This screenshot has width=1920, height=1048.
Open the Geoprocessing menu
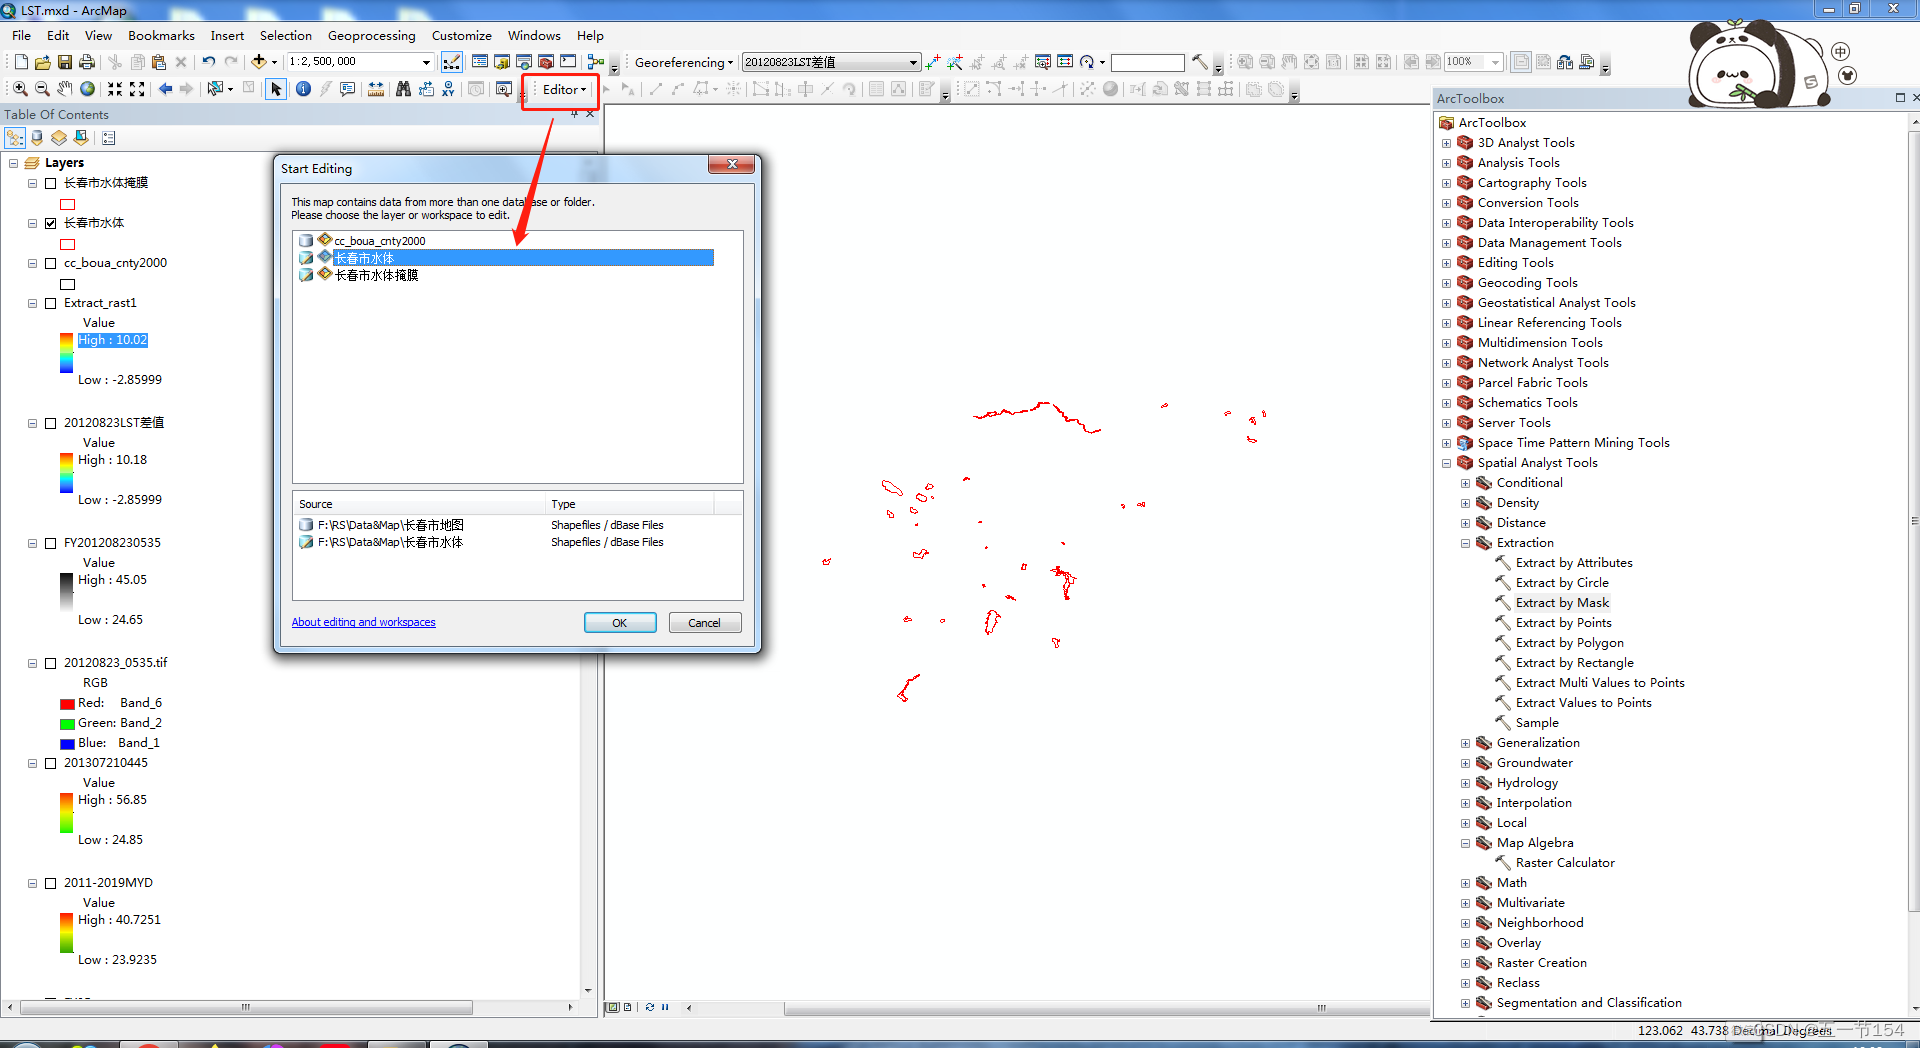pos(371,35)
